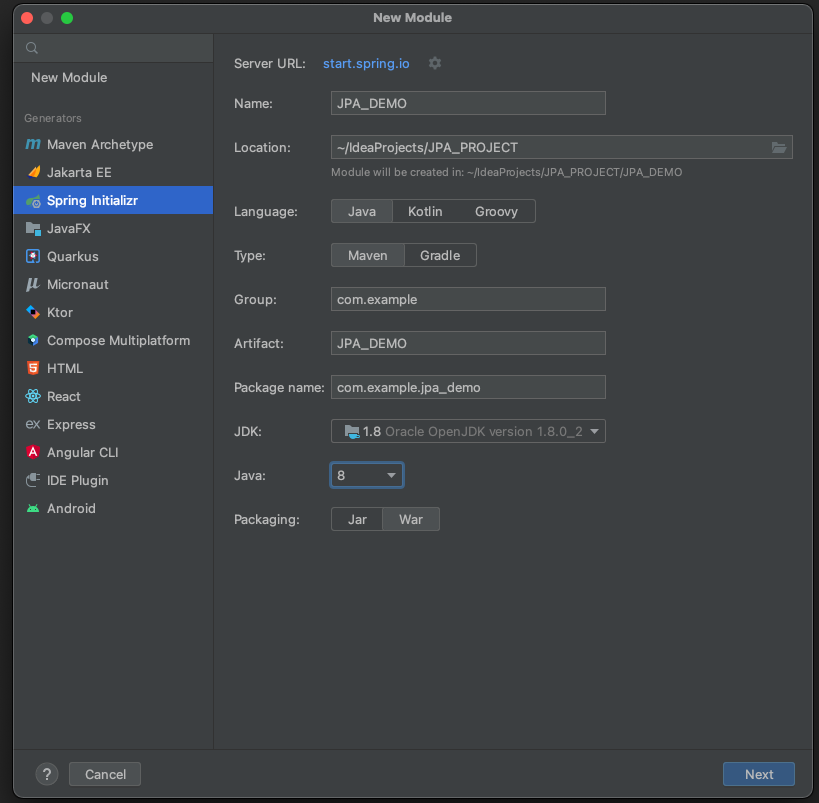
Task: Click the search magnifier icon
Action: pos(32,48)
